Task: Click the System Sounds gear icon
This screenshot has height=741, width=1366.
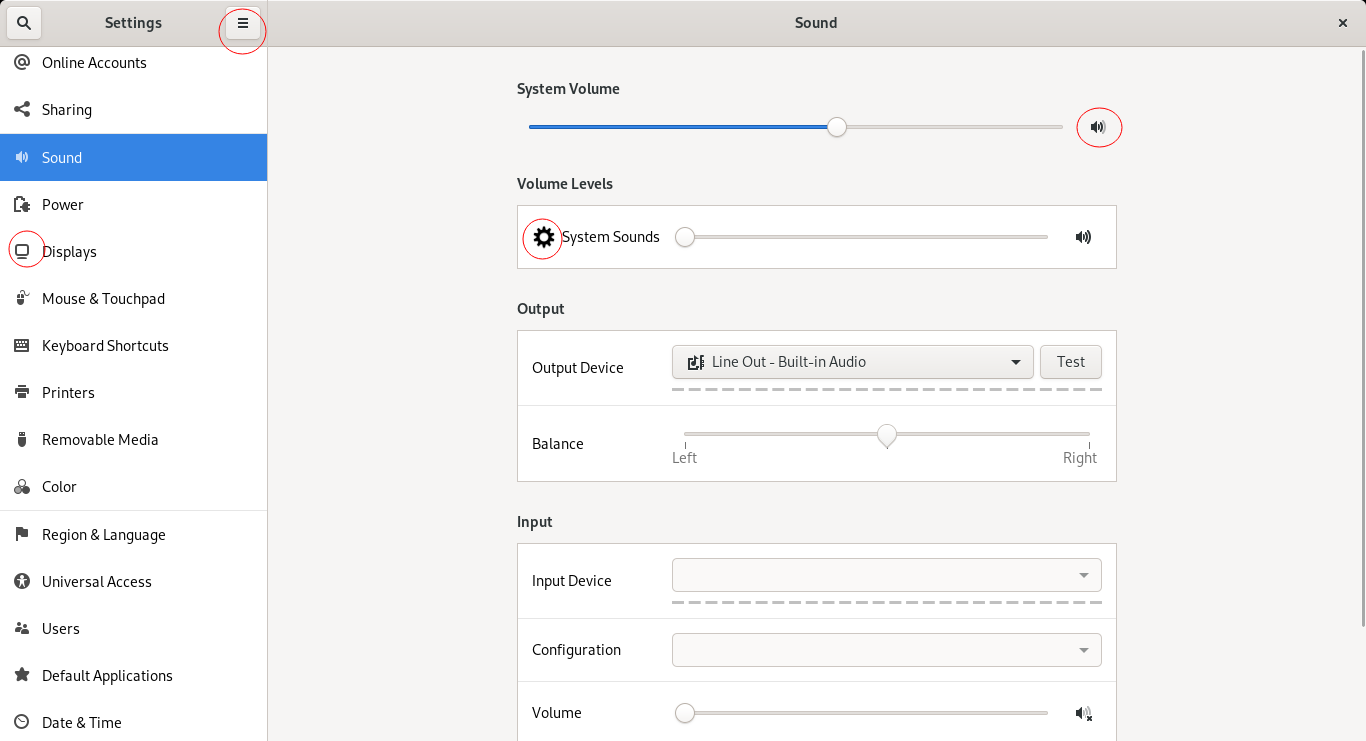Action: (x=543, y=237)
